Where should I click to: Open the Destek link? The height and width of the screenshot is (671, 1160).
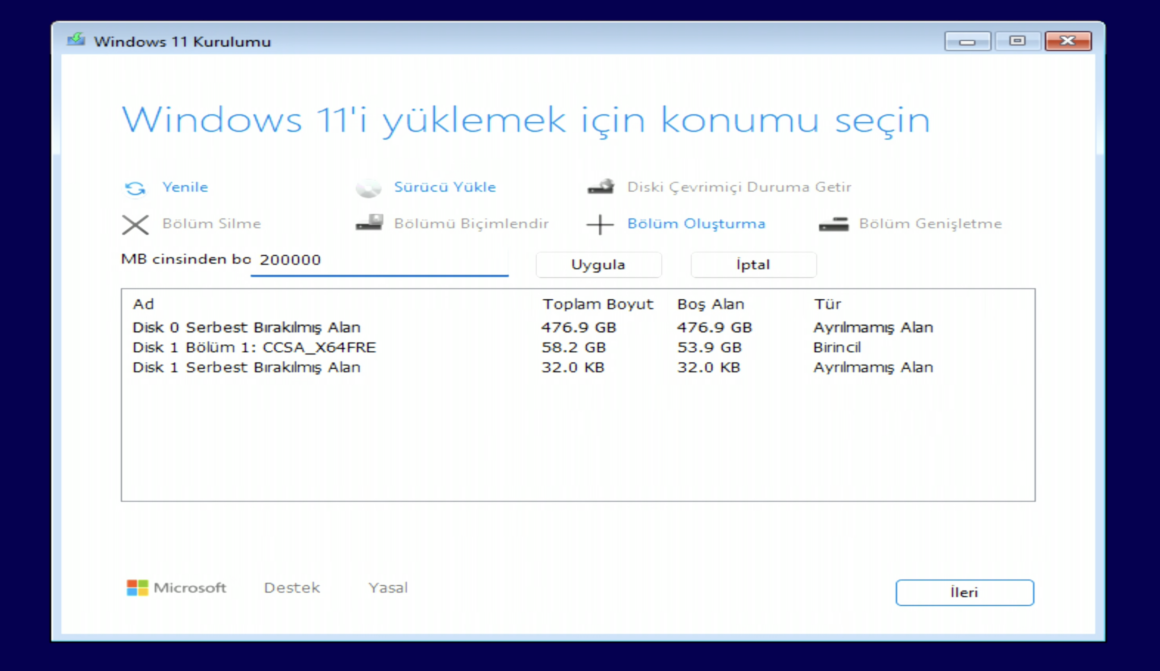(292, 587)
